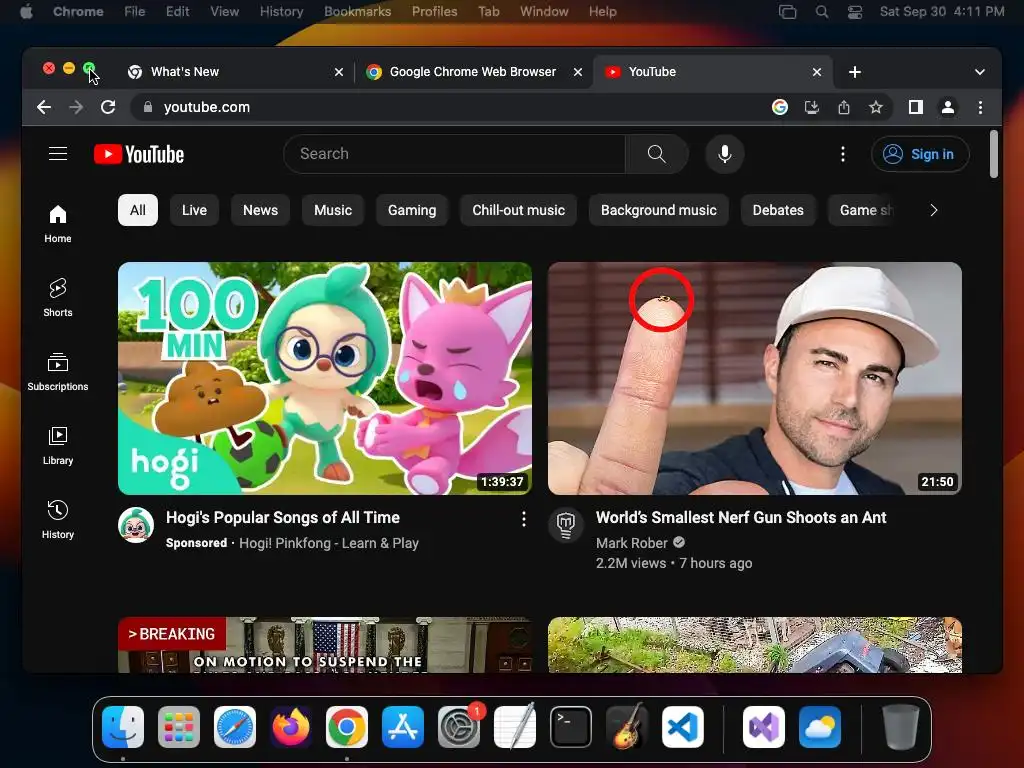Open Library in sidebar

click(x=57, y=445)
